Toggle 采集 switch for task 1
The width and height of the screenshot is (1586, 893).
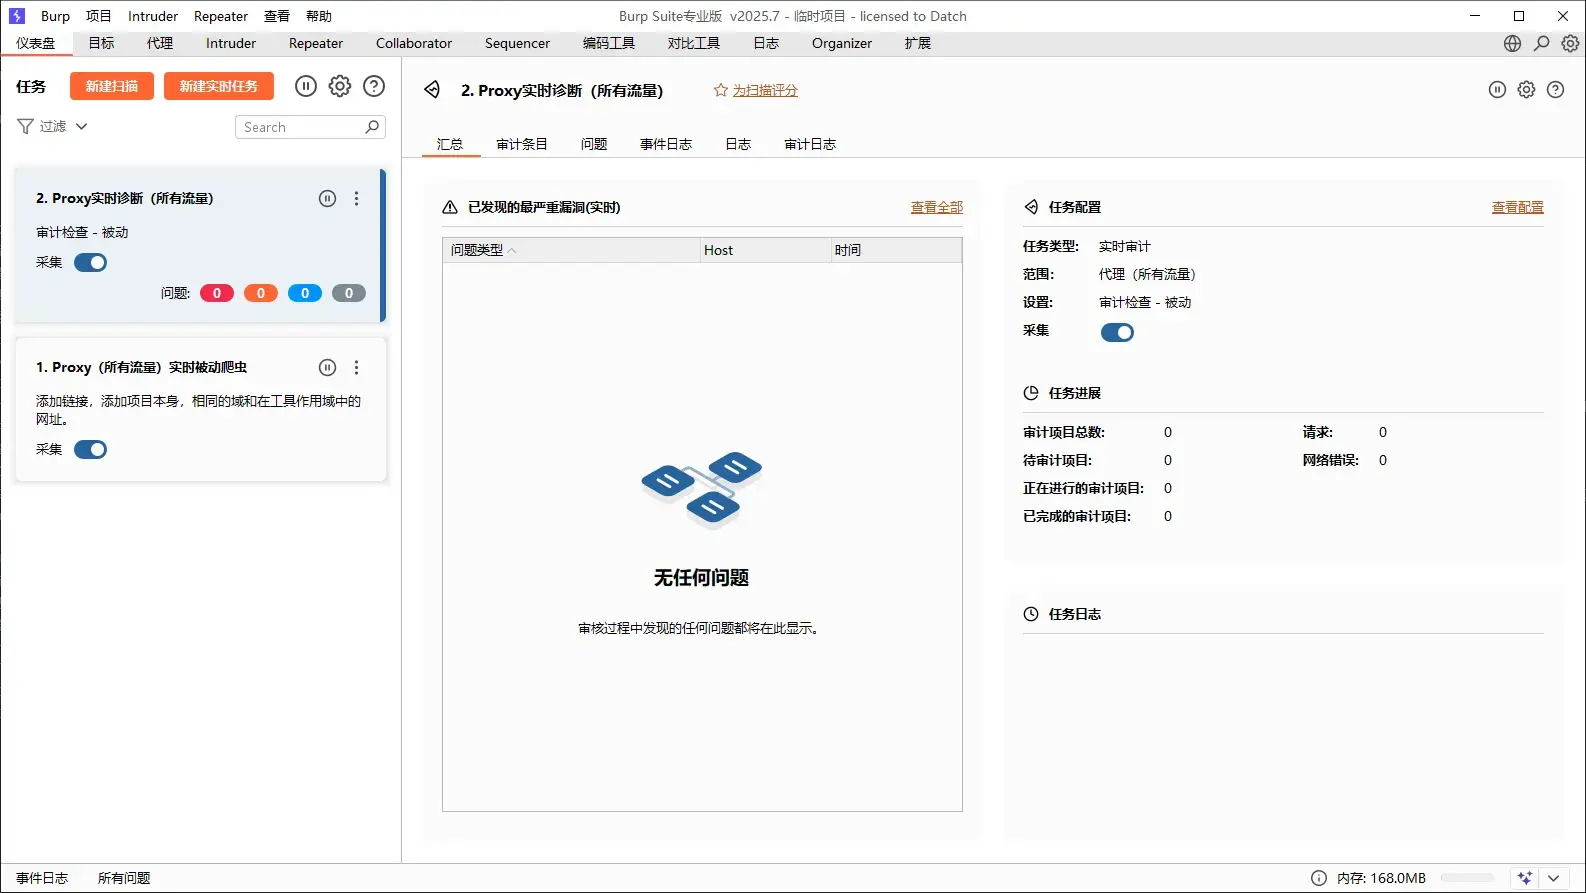pos(91,449)
